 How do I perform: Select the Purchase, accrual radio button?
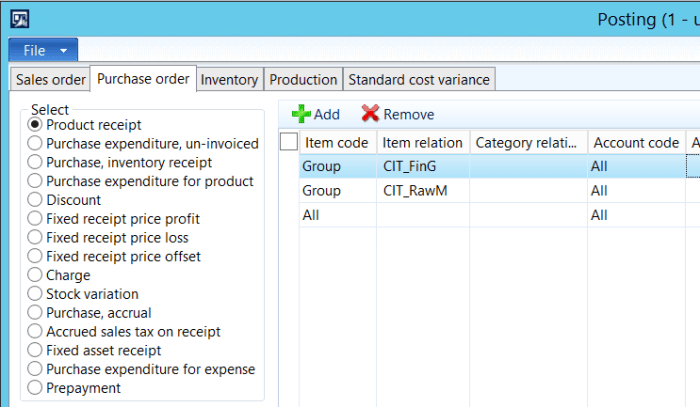[x=35, y=312]
